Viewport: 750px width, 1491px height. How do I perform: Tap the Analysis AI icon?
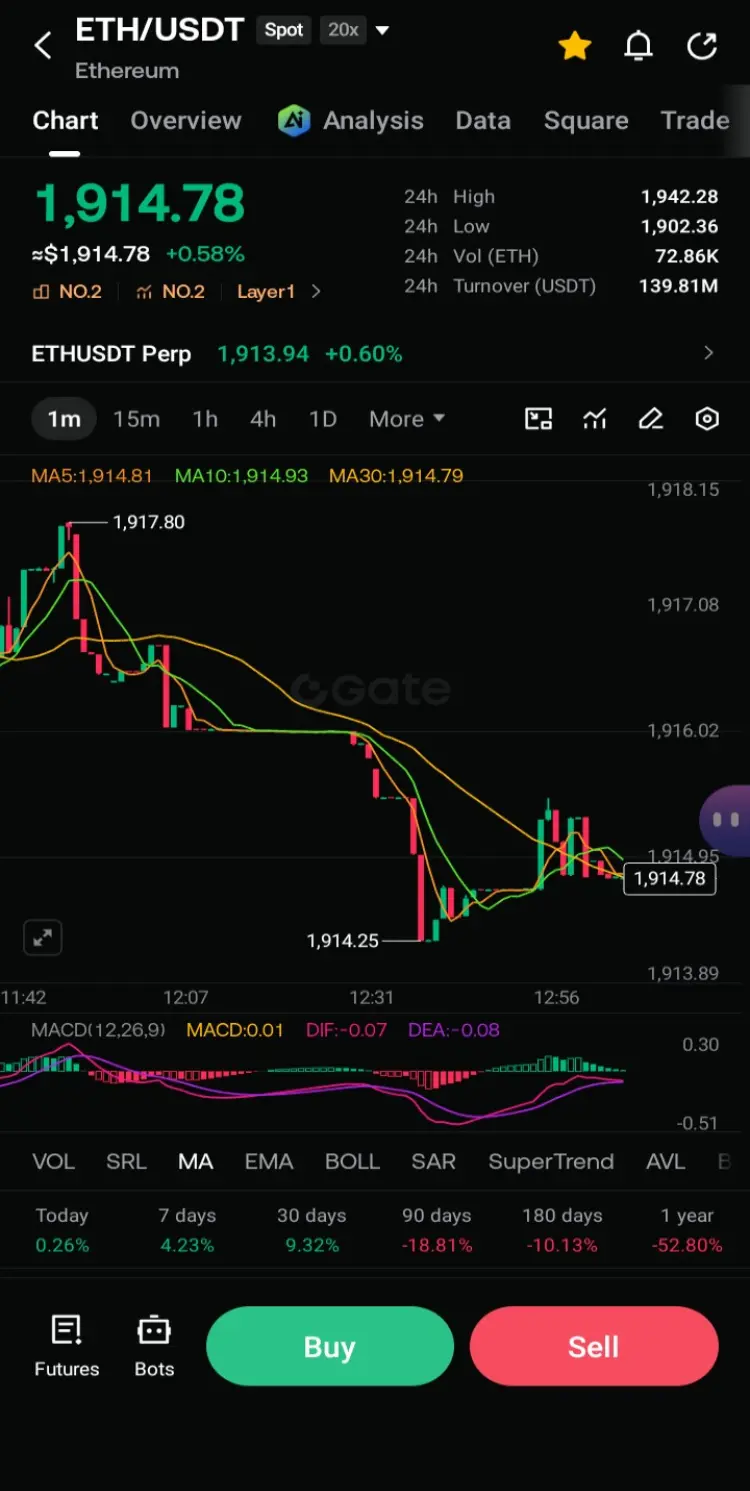pos(294,121)
